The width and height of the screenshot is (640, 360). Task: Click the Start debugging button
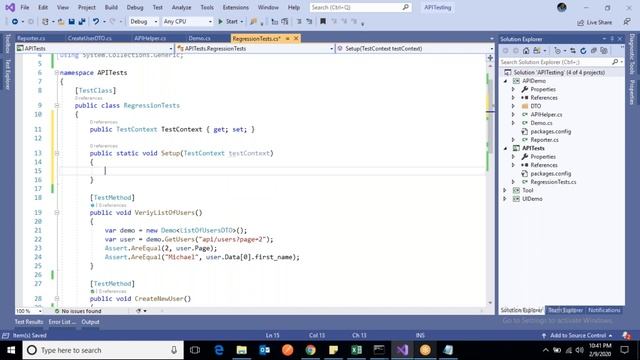point(230,22)
